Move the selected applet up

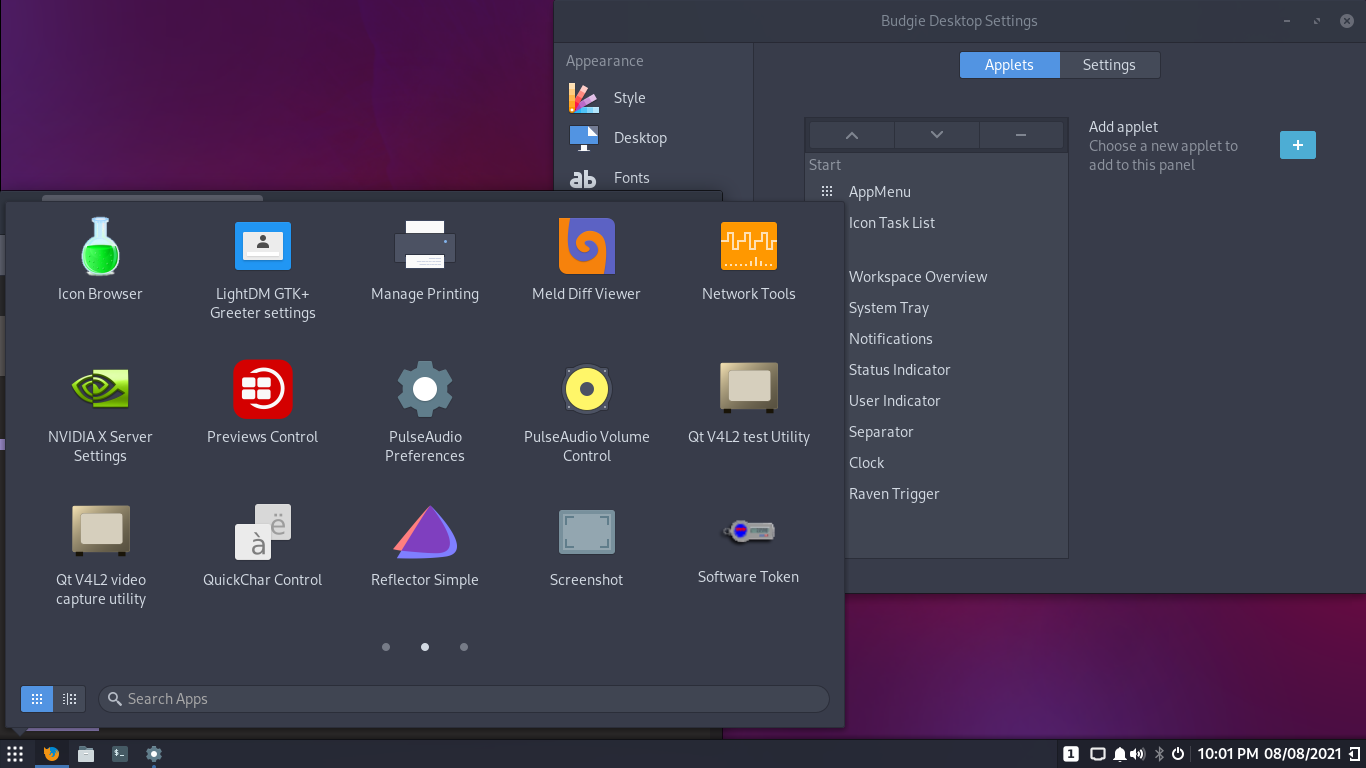852,135
